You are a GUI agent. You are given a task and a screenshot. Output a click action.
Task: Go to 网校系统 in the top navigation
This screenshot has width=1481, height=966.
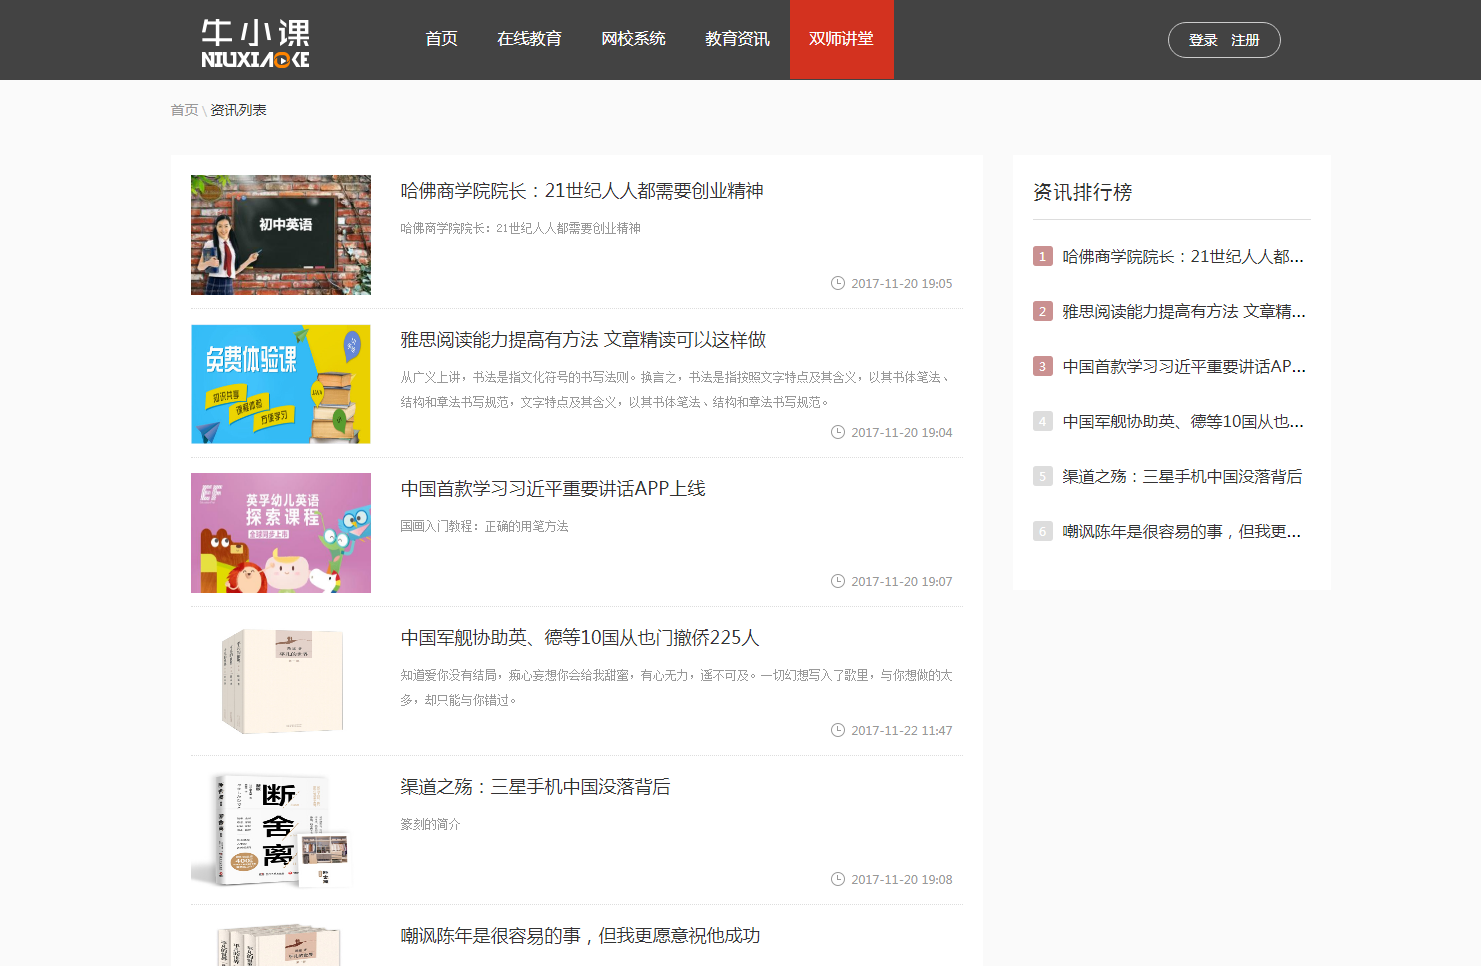pos(633,39)
